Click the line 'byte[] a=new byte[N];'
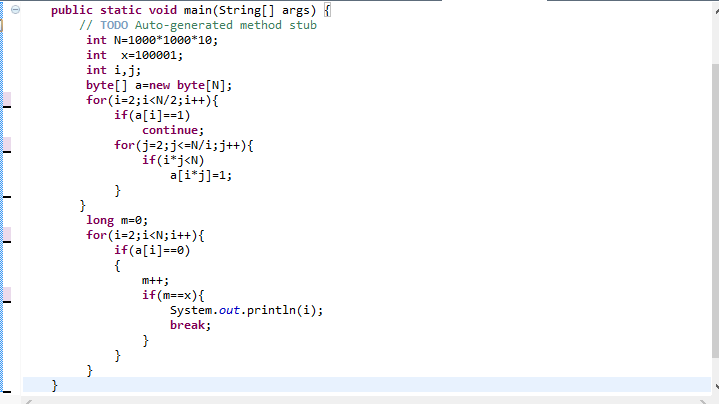The image size is (719, 404). click(159, 85)
